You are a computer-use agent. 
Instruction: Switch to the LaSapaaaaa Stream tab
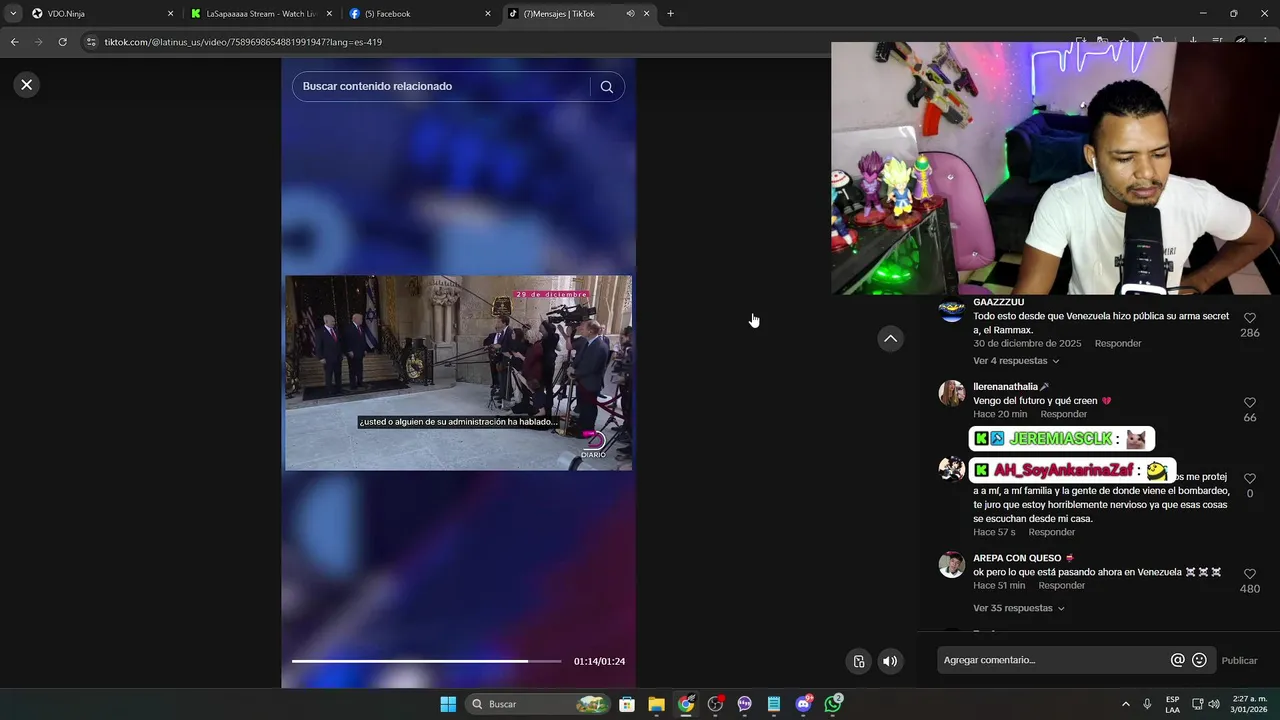click(262, 14)
